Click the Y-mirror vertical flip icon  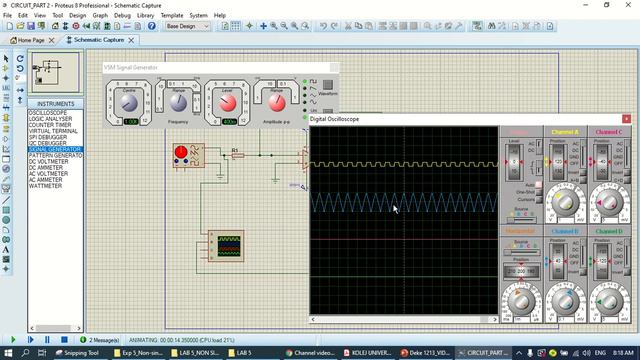pyautogui.click(x=20, y=100)
